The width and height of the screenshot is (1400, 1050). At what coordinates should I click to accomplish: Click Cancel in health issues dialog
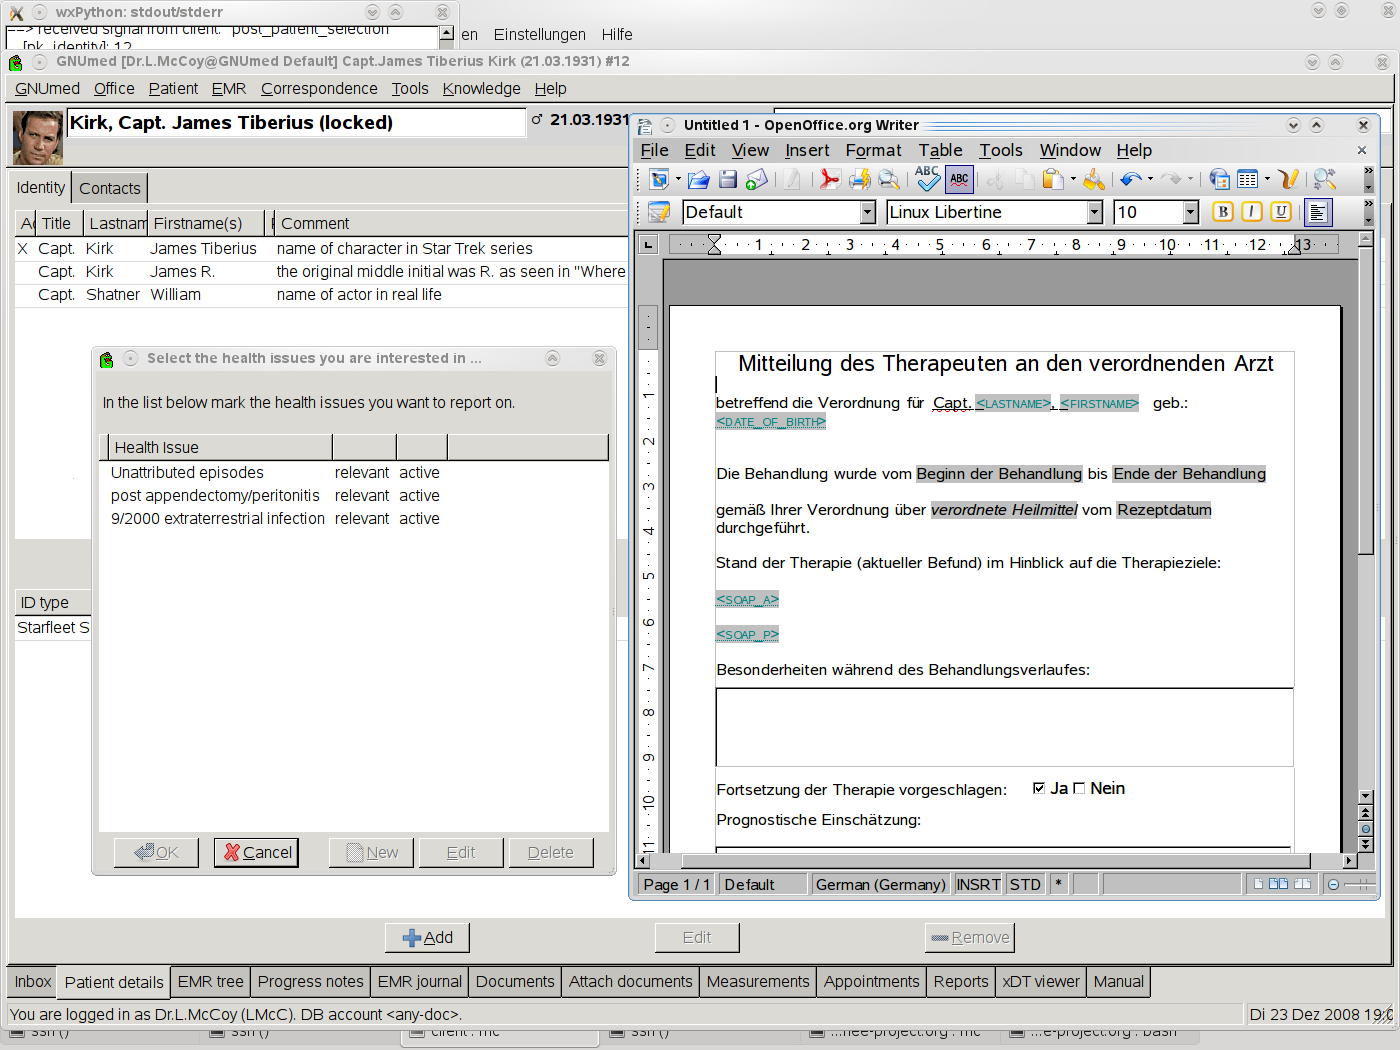click(256, 852)
